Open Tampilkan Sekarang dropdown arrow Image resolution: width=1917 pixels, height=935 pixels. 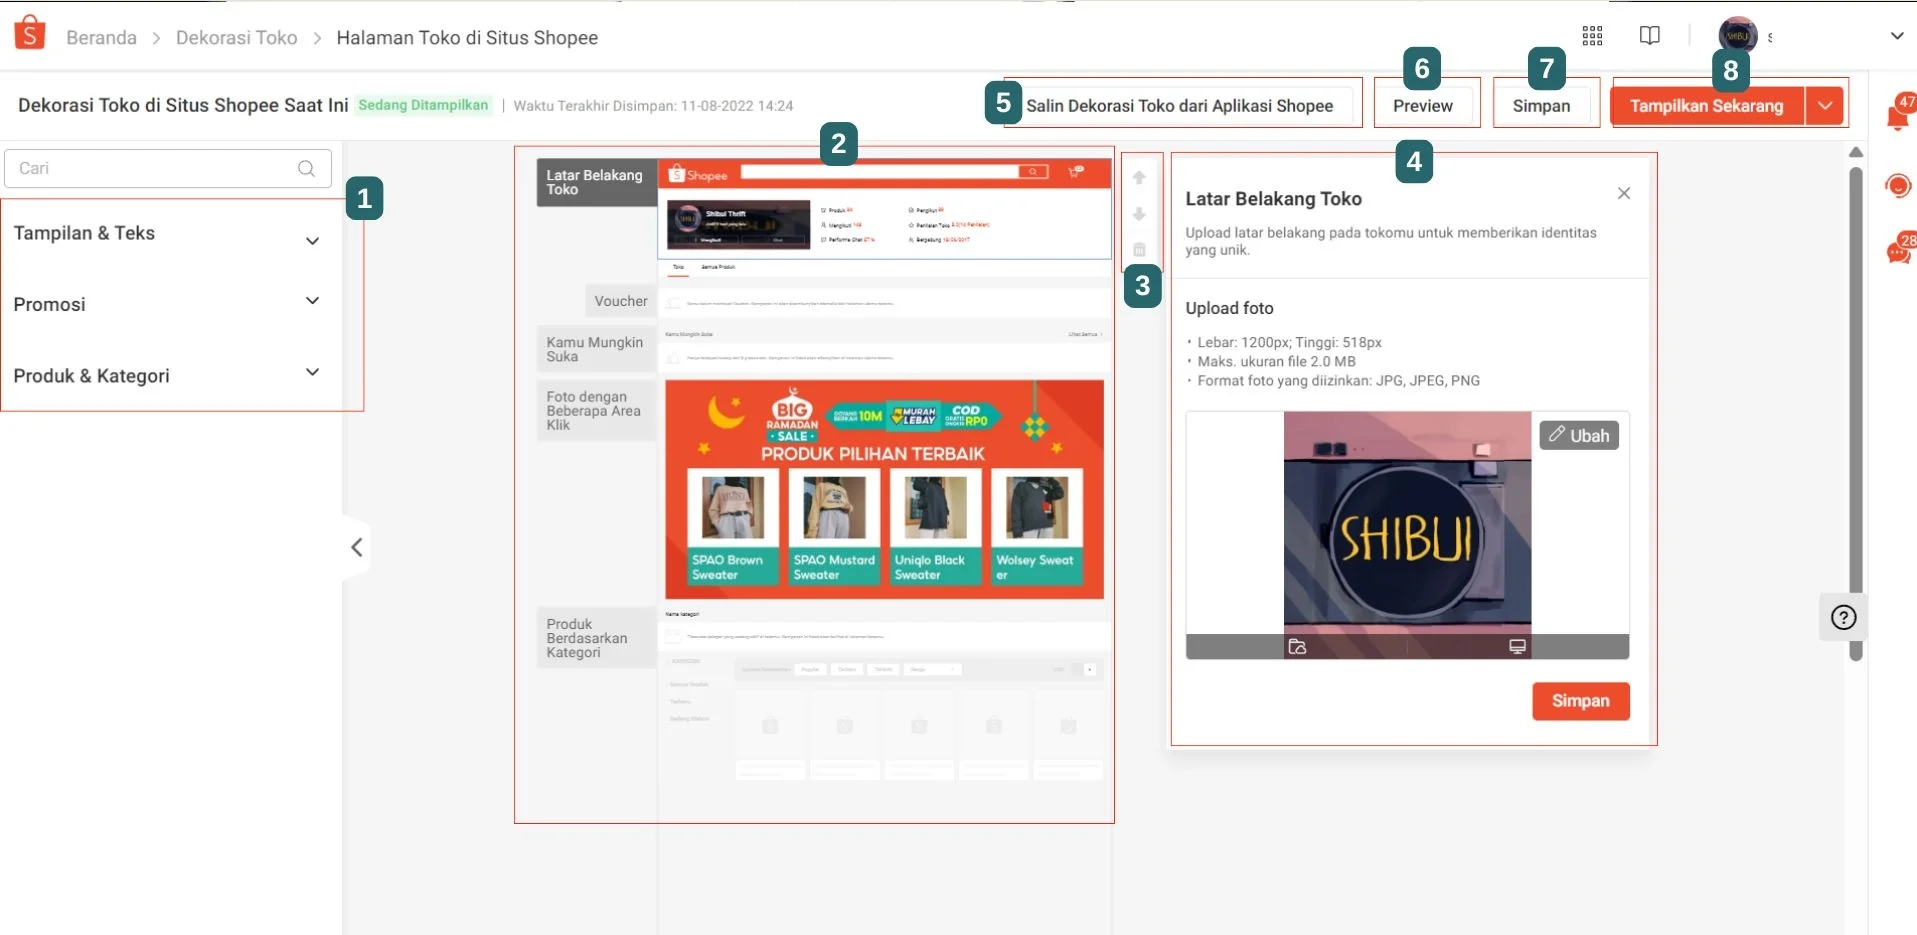(1826, 105)
